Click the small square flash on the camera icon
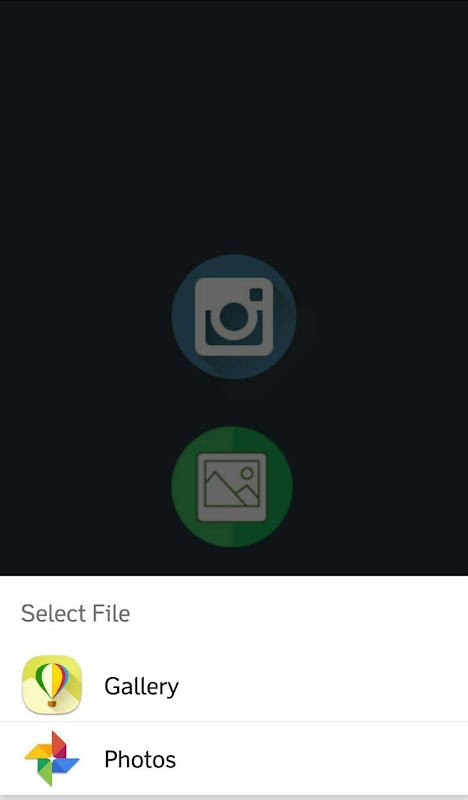Viewport: 468px width, 800px height. (x=256, y=295)
